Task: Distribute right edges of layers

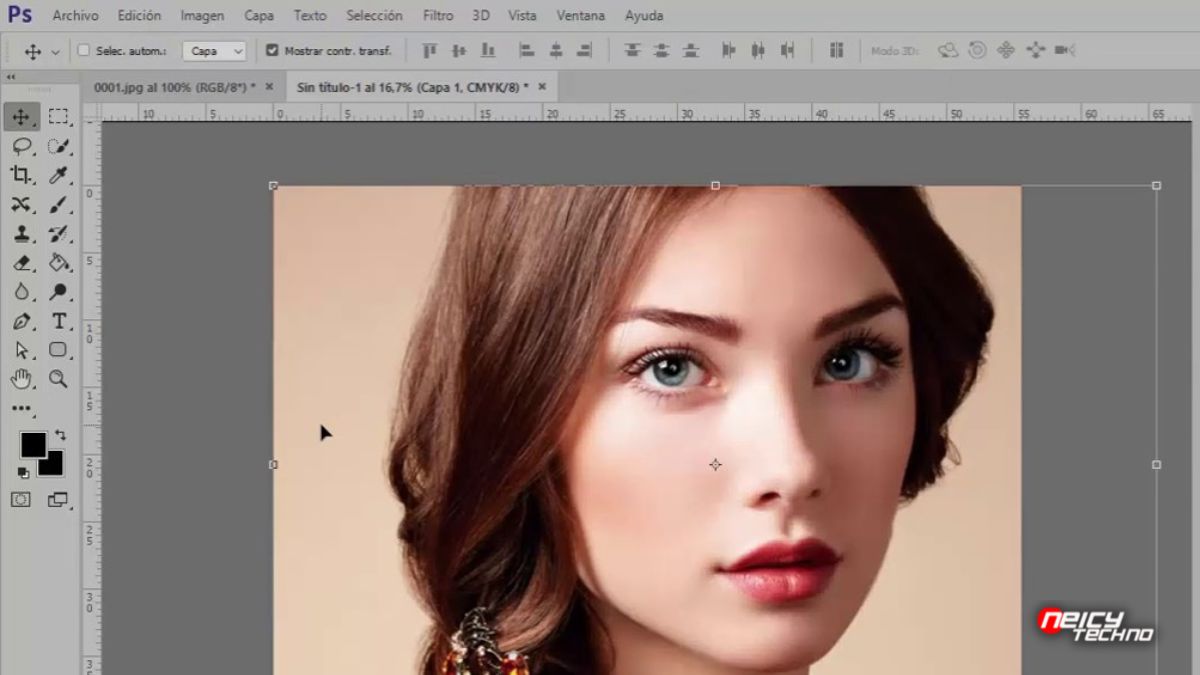Action: point(788,50)
